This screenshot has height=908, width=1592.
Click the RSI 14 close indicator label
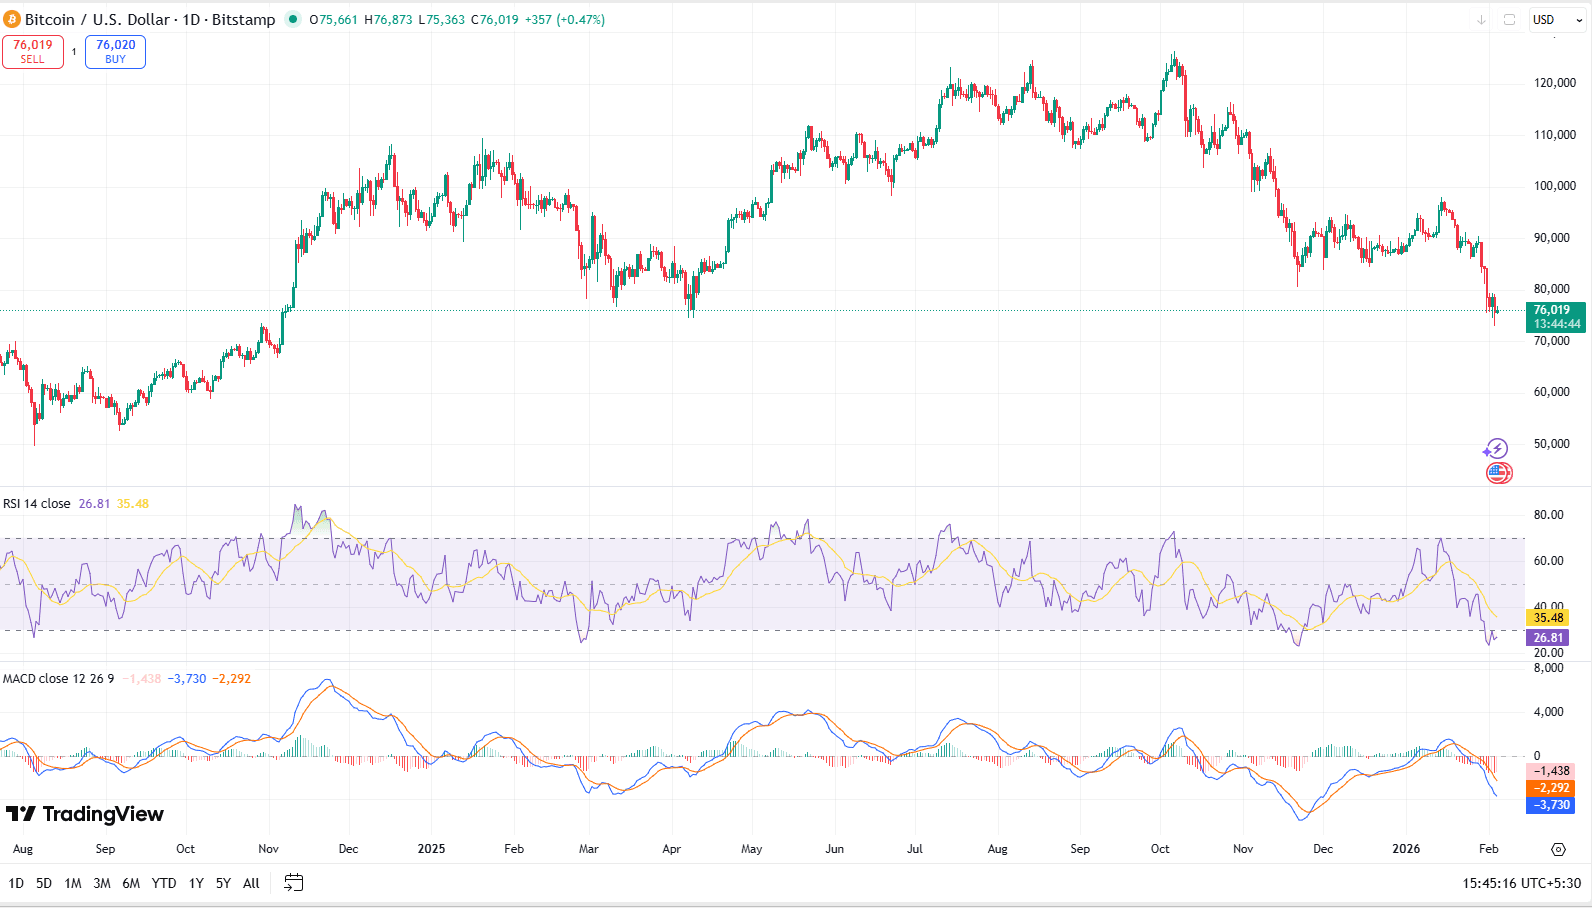[x=37, y=504]
